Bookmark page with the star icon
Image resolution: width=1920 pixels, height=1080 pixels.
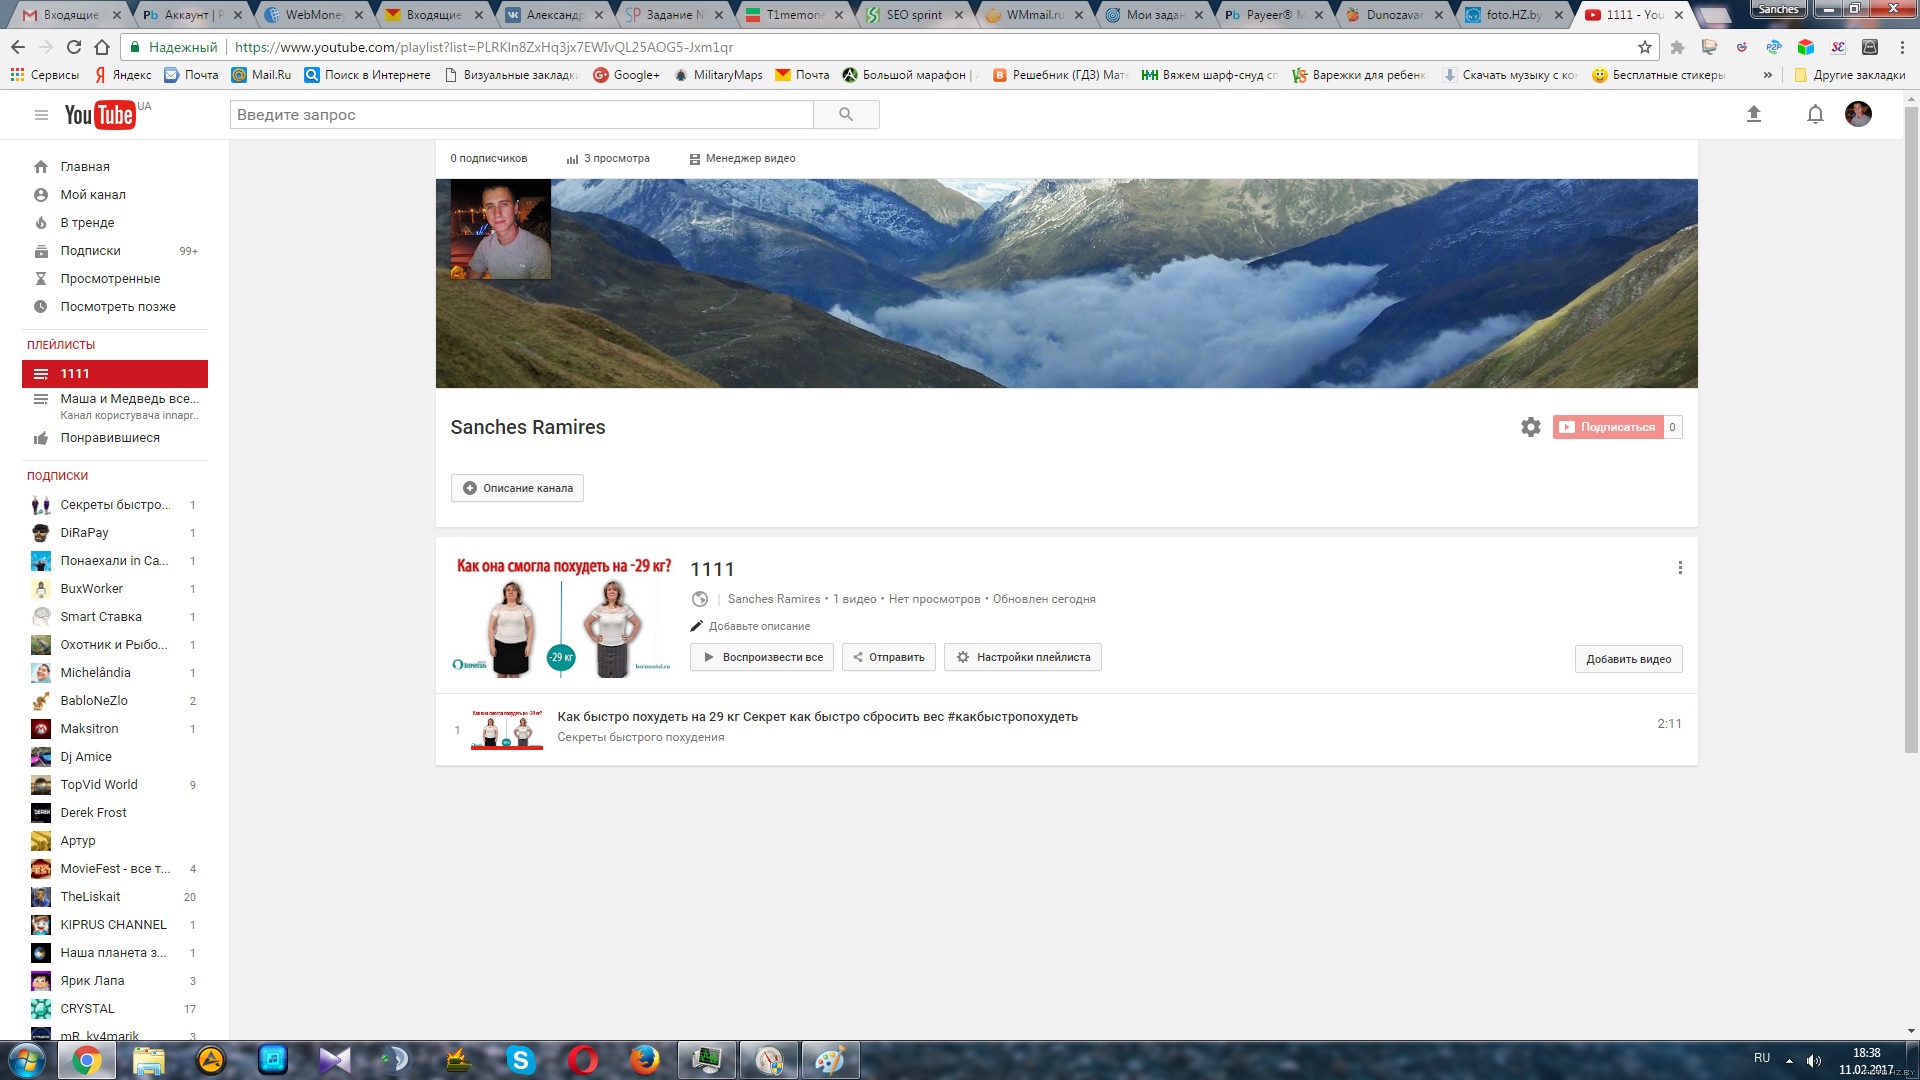pyautogui.click(x=1645, y=47)
